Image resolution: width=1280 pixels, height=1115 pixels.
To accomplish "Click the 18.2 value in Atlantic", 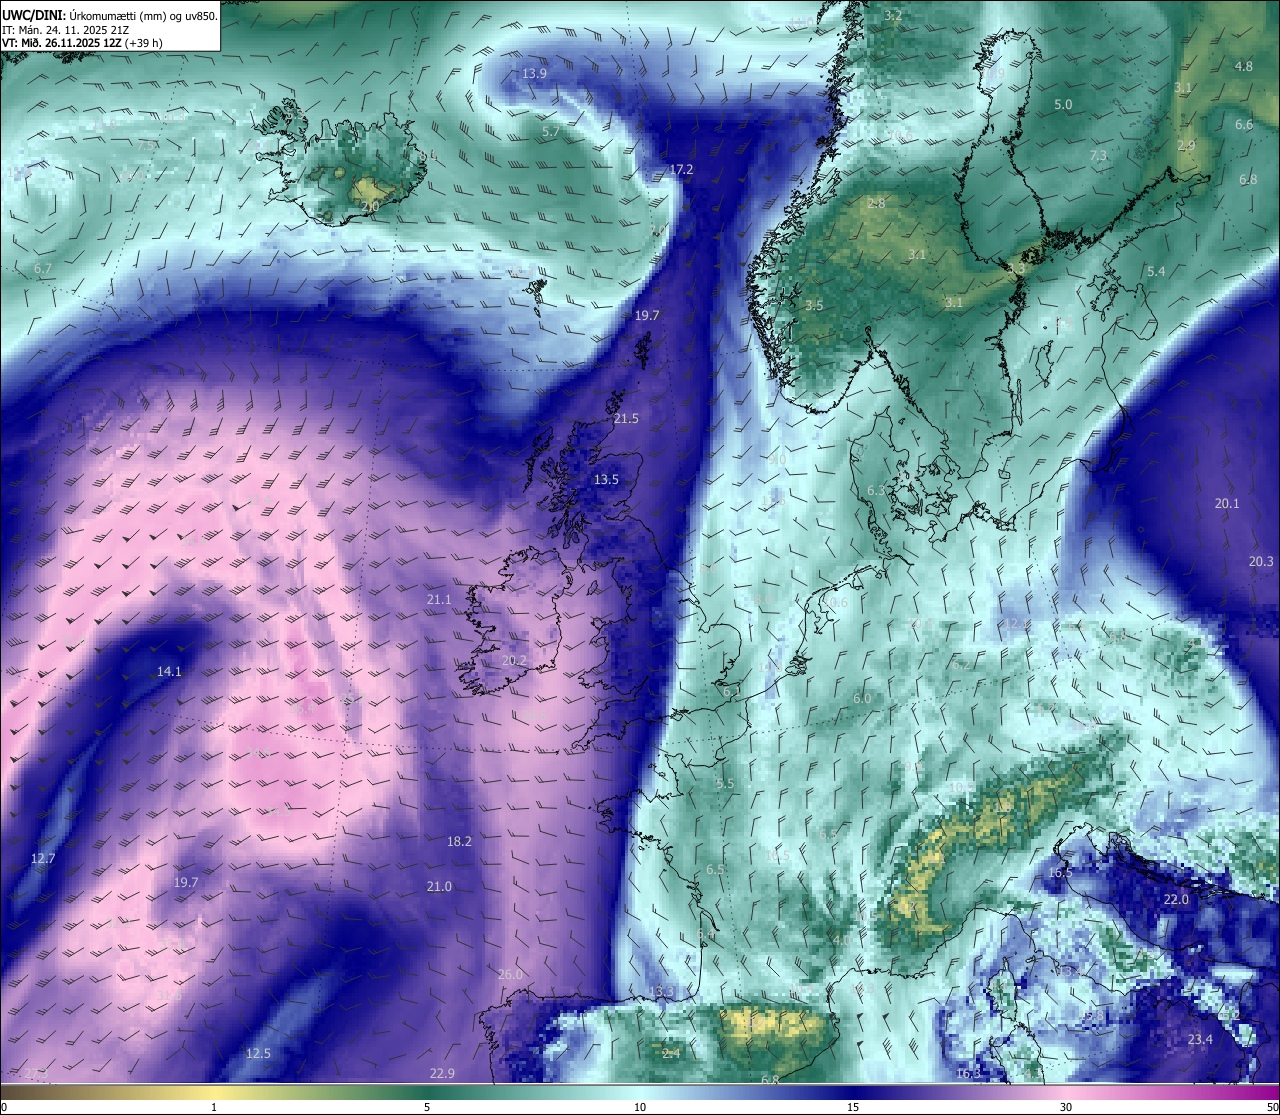I will point(459,842).
